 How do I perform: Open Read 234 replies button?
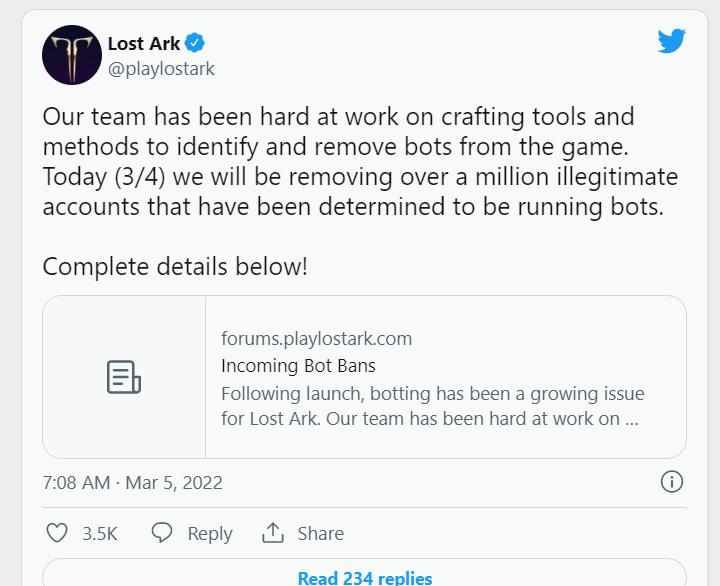pos(365,573)
